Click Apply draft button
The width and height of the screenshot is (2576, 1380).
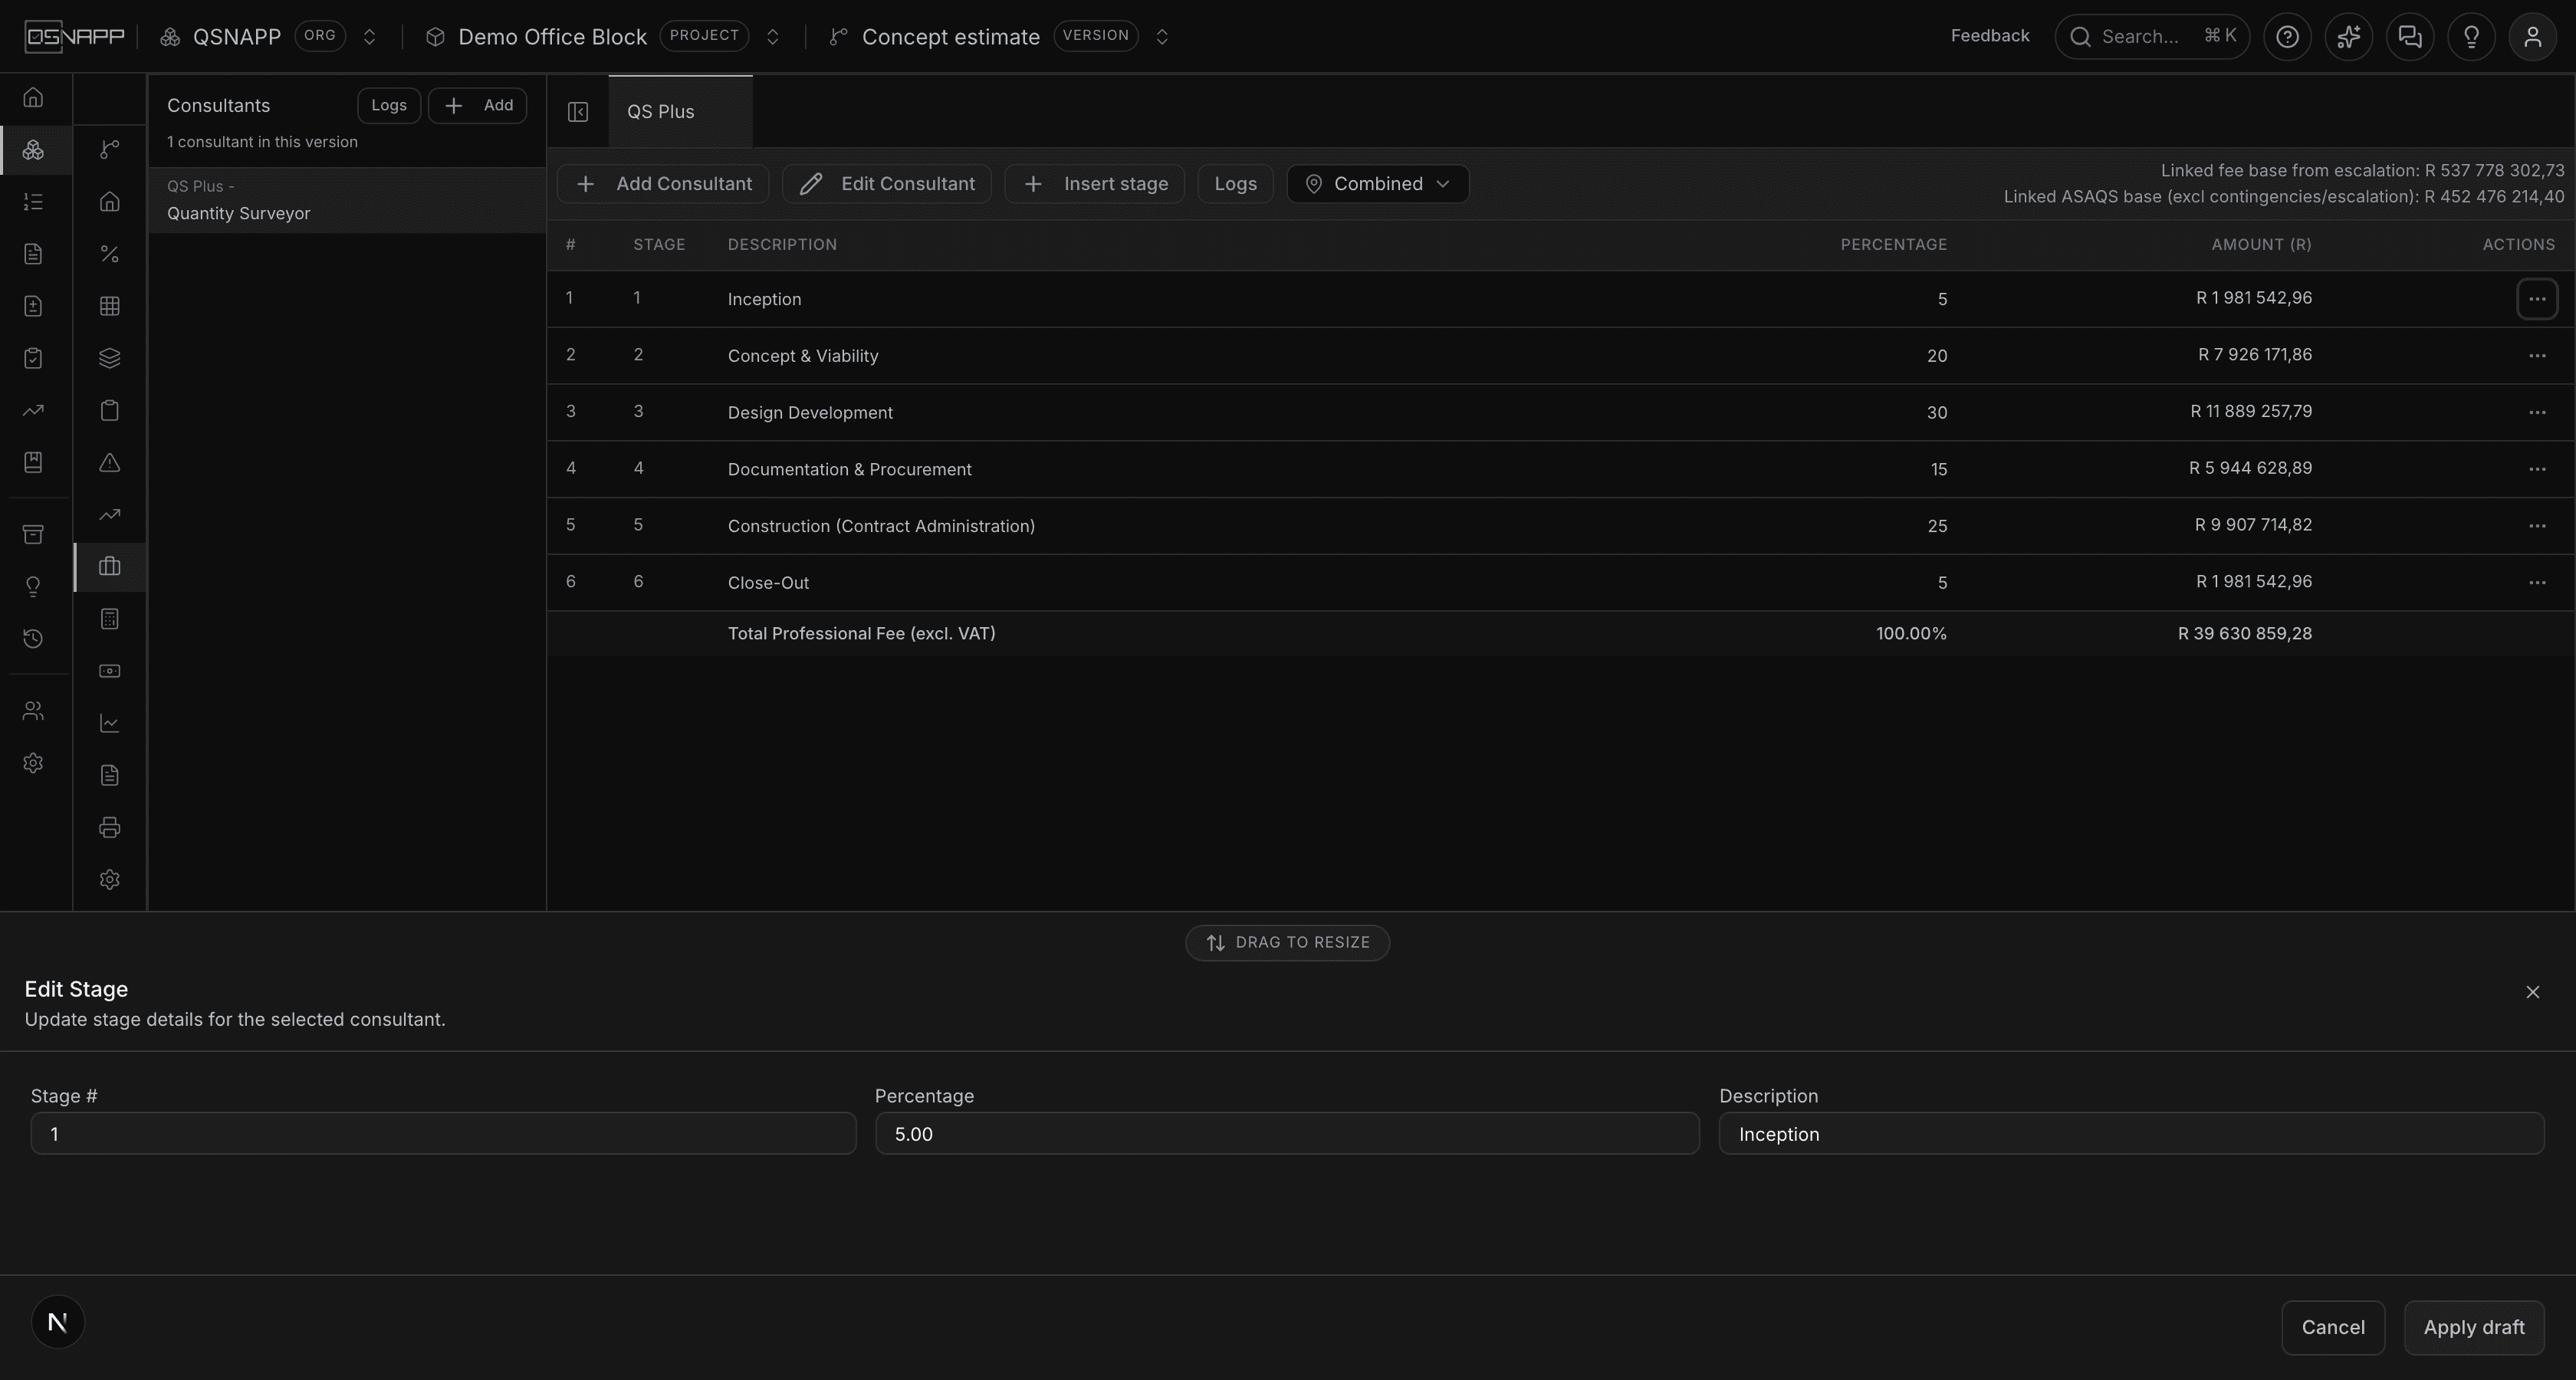2474,1328
